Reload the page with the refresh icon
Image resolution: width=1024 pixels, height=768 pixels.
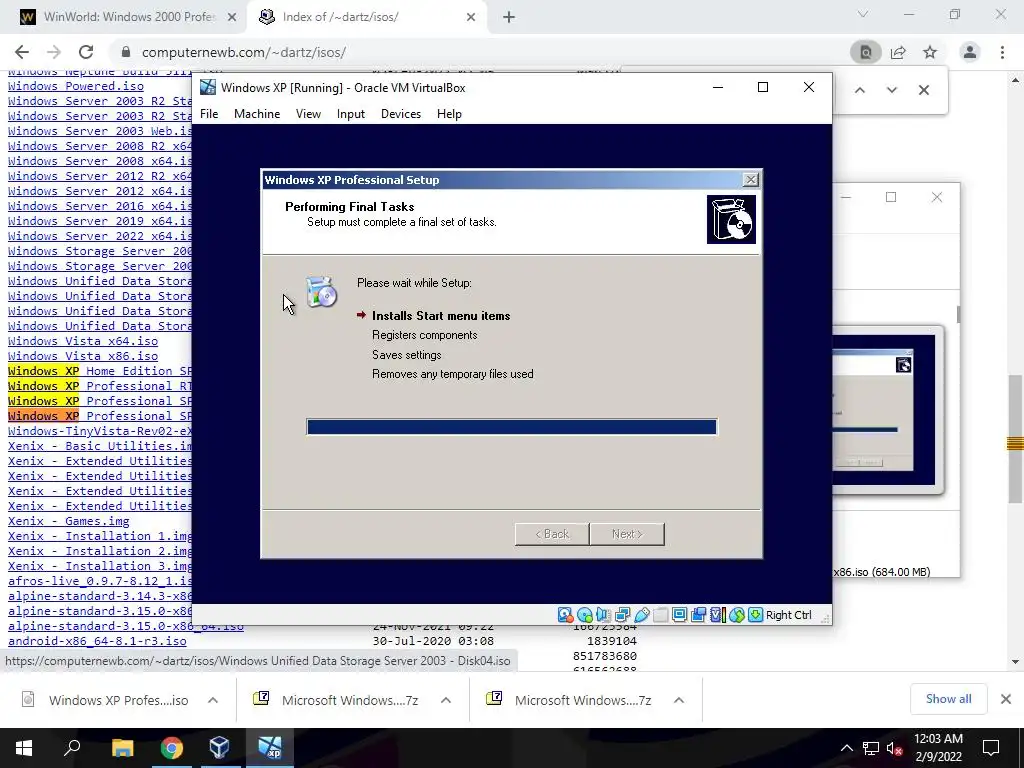pos(86,52)
